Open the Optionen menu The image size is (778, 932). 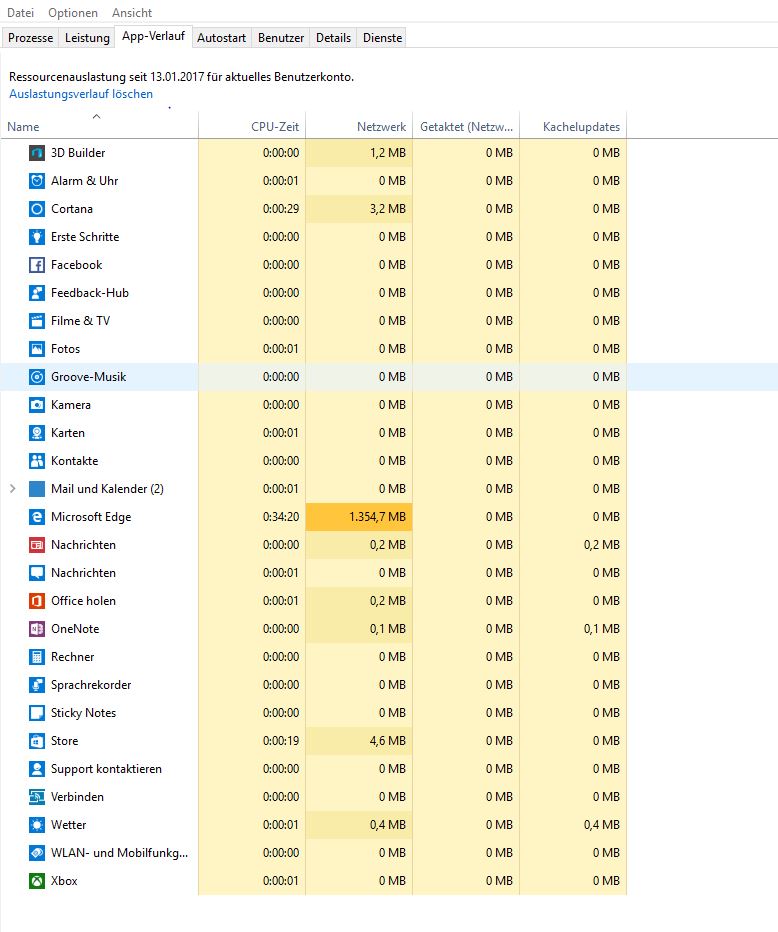73,12
